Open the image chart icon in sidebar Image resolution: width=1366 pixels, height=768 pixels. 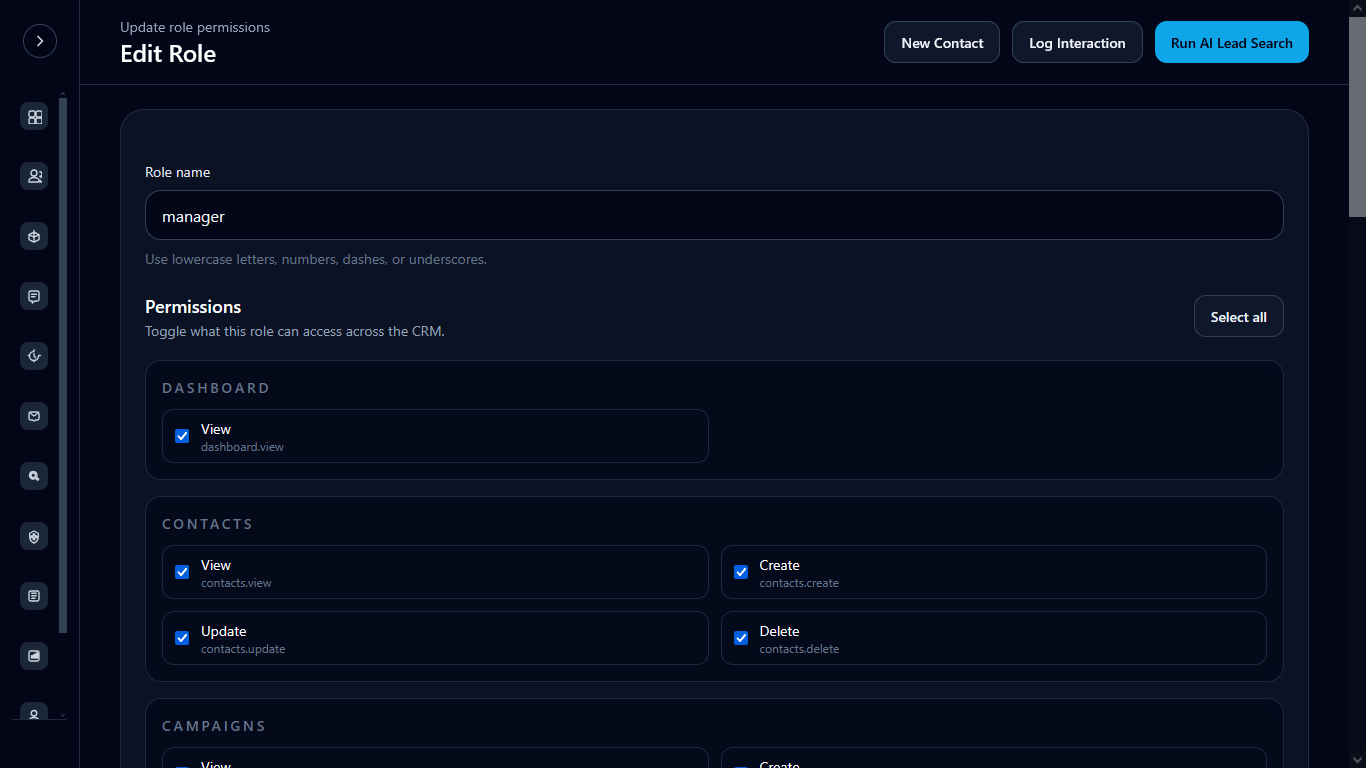(35, 656)
